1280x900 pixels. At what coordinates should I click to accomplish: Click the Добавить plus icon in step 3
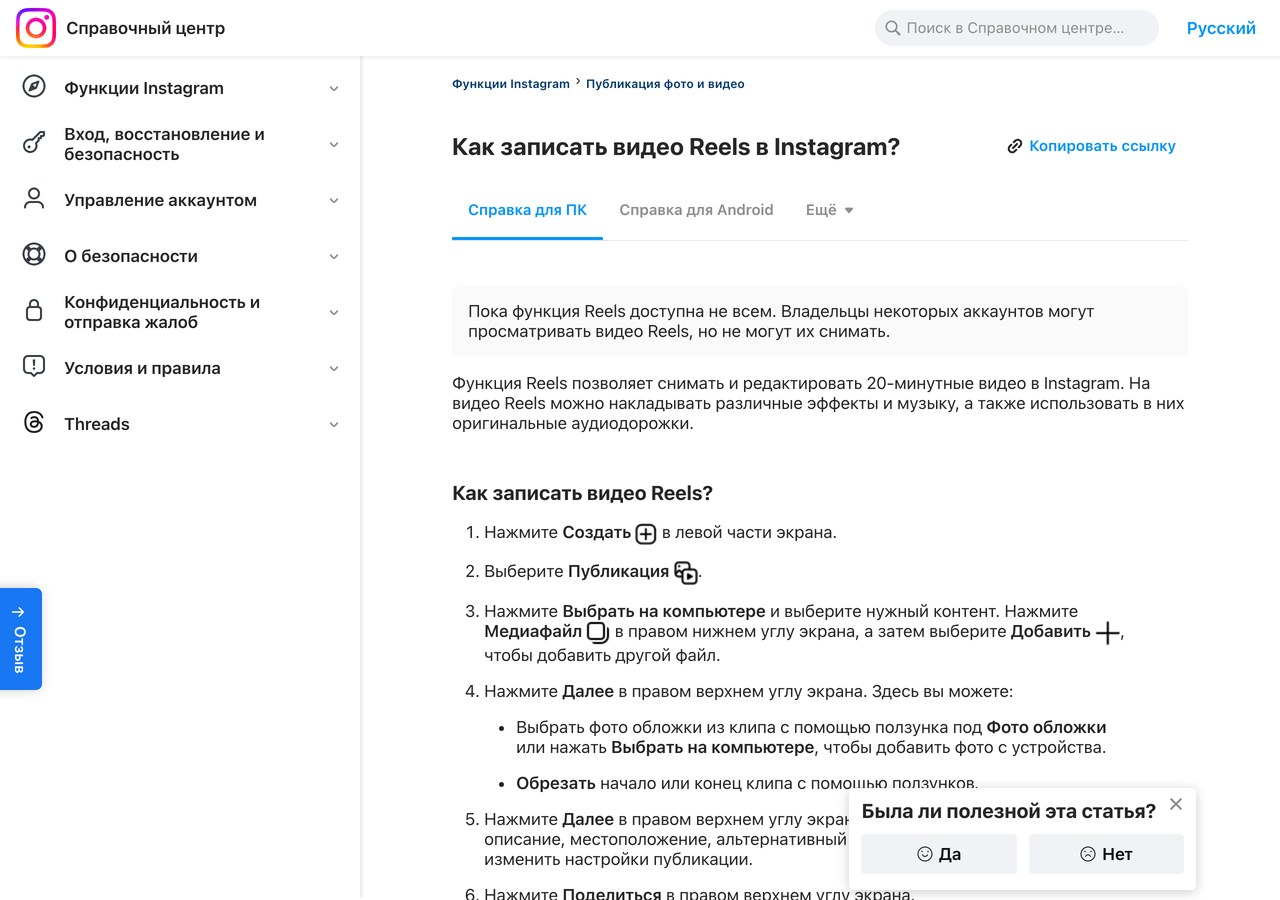click(x=1107, y=633)
